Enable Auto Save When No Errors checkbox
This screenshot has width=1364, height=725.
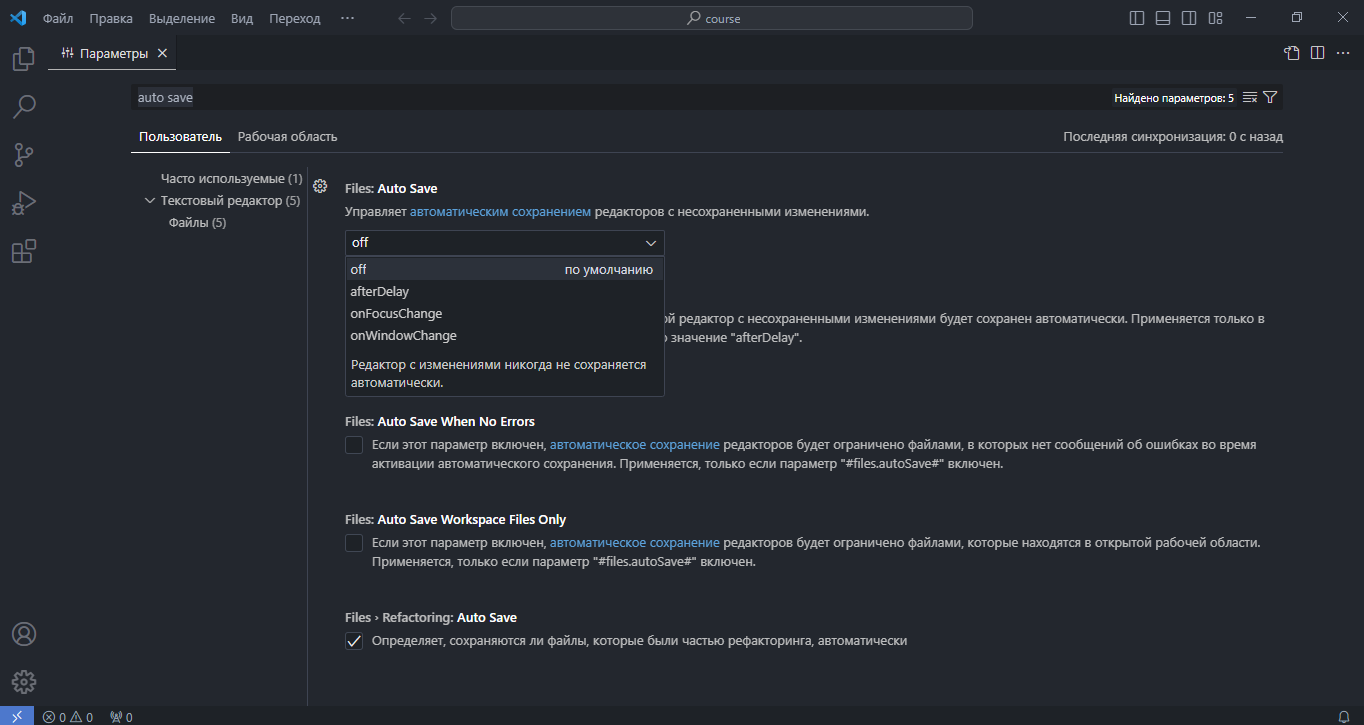coord(354,445)
